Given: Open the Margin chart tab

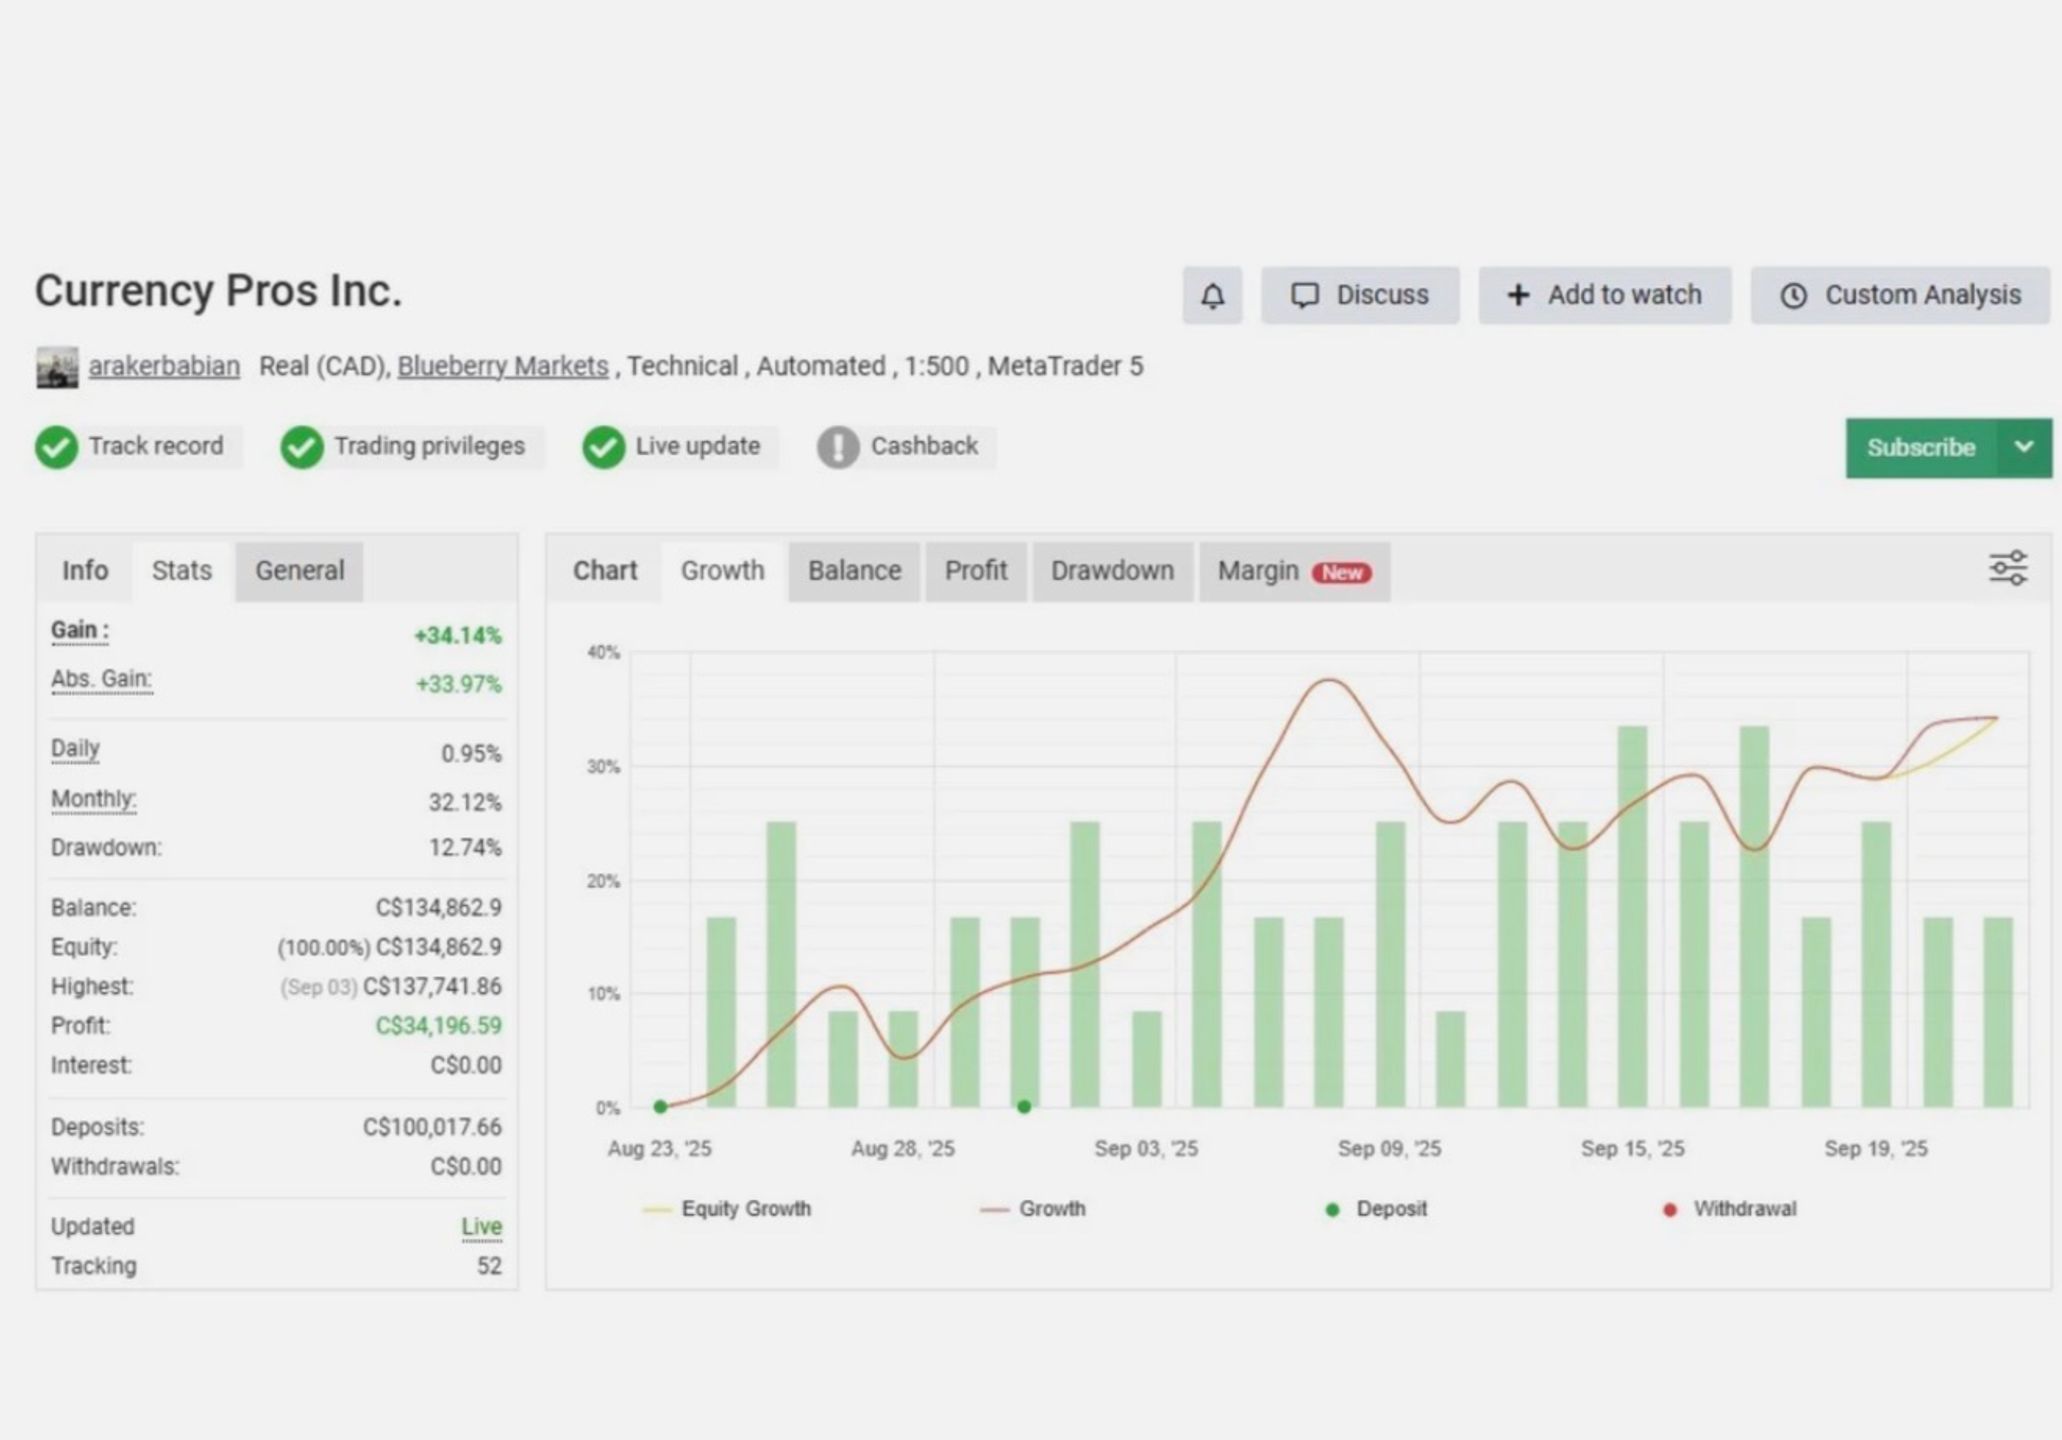Looking at the screenshot, I should pos(1294,571).
